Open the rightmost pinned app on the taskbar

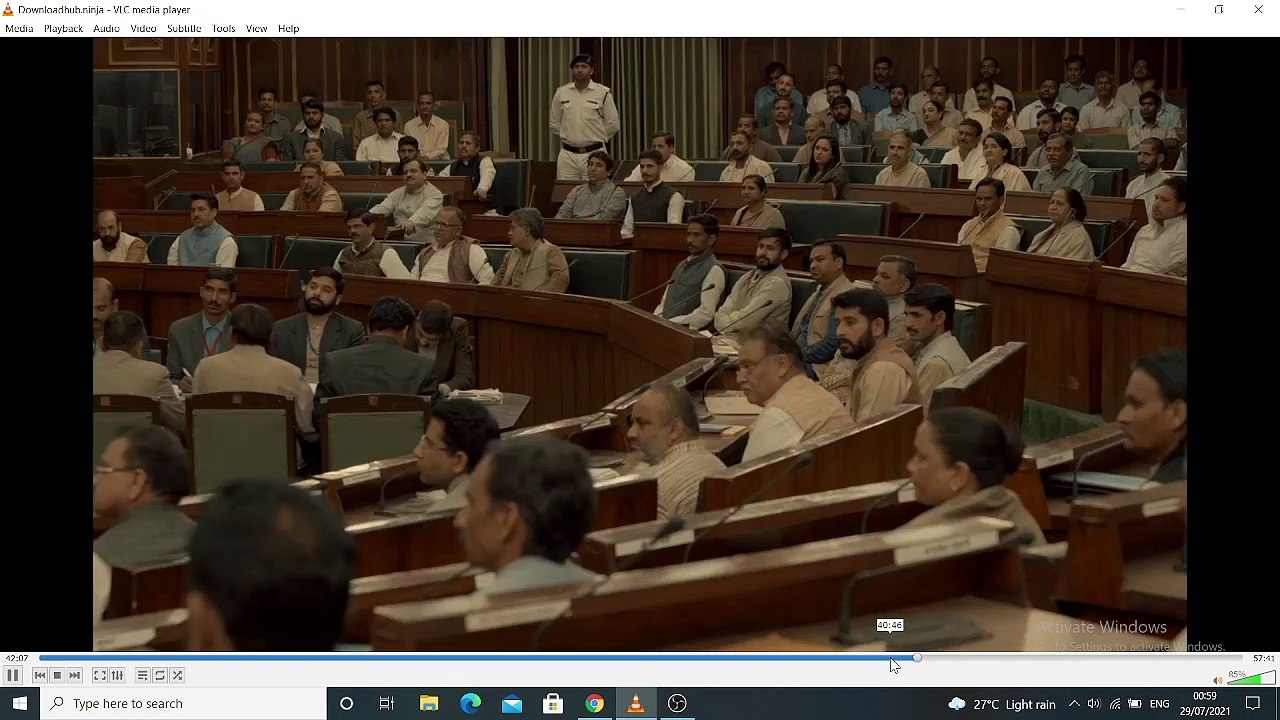[x=678, y=704]
